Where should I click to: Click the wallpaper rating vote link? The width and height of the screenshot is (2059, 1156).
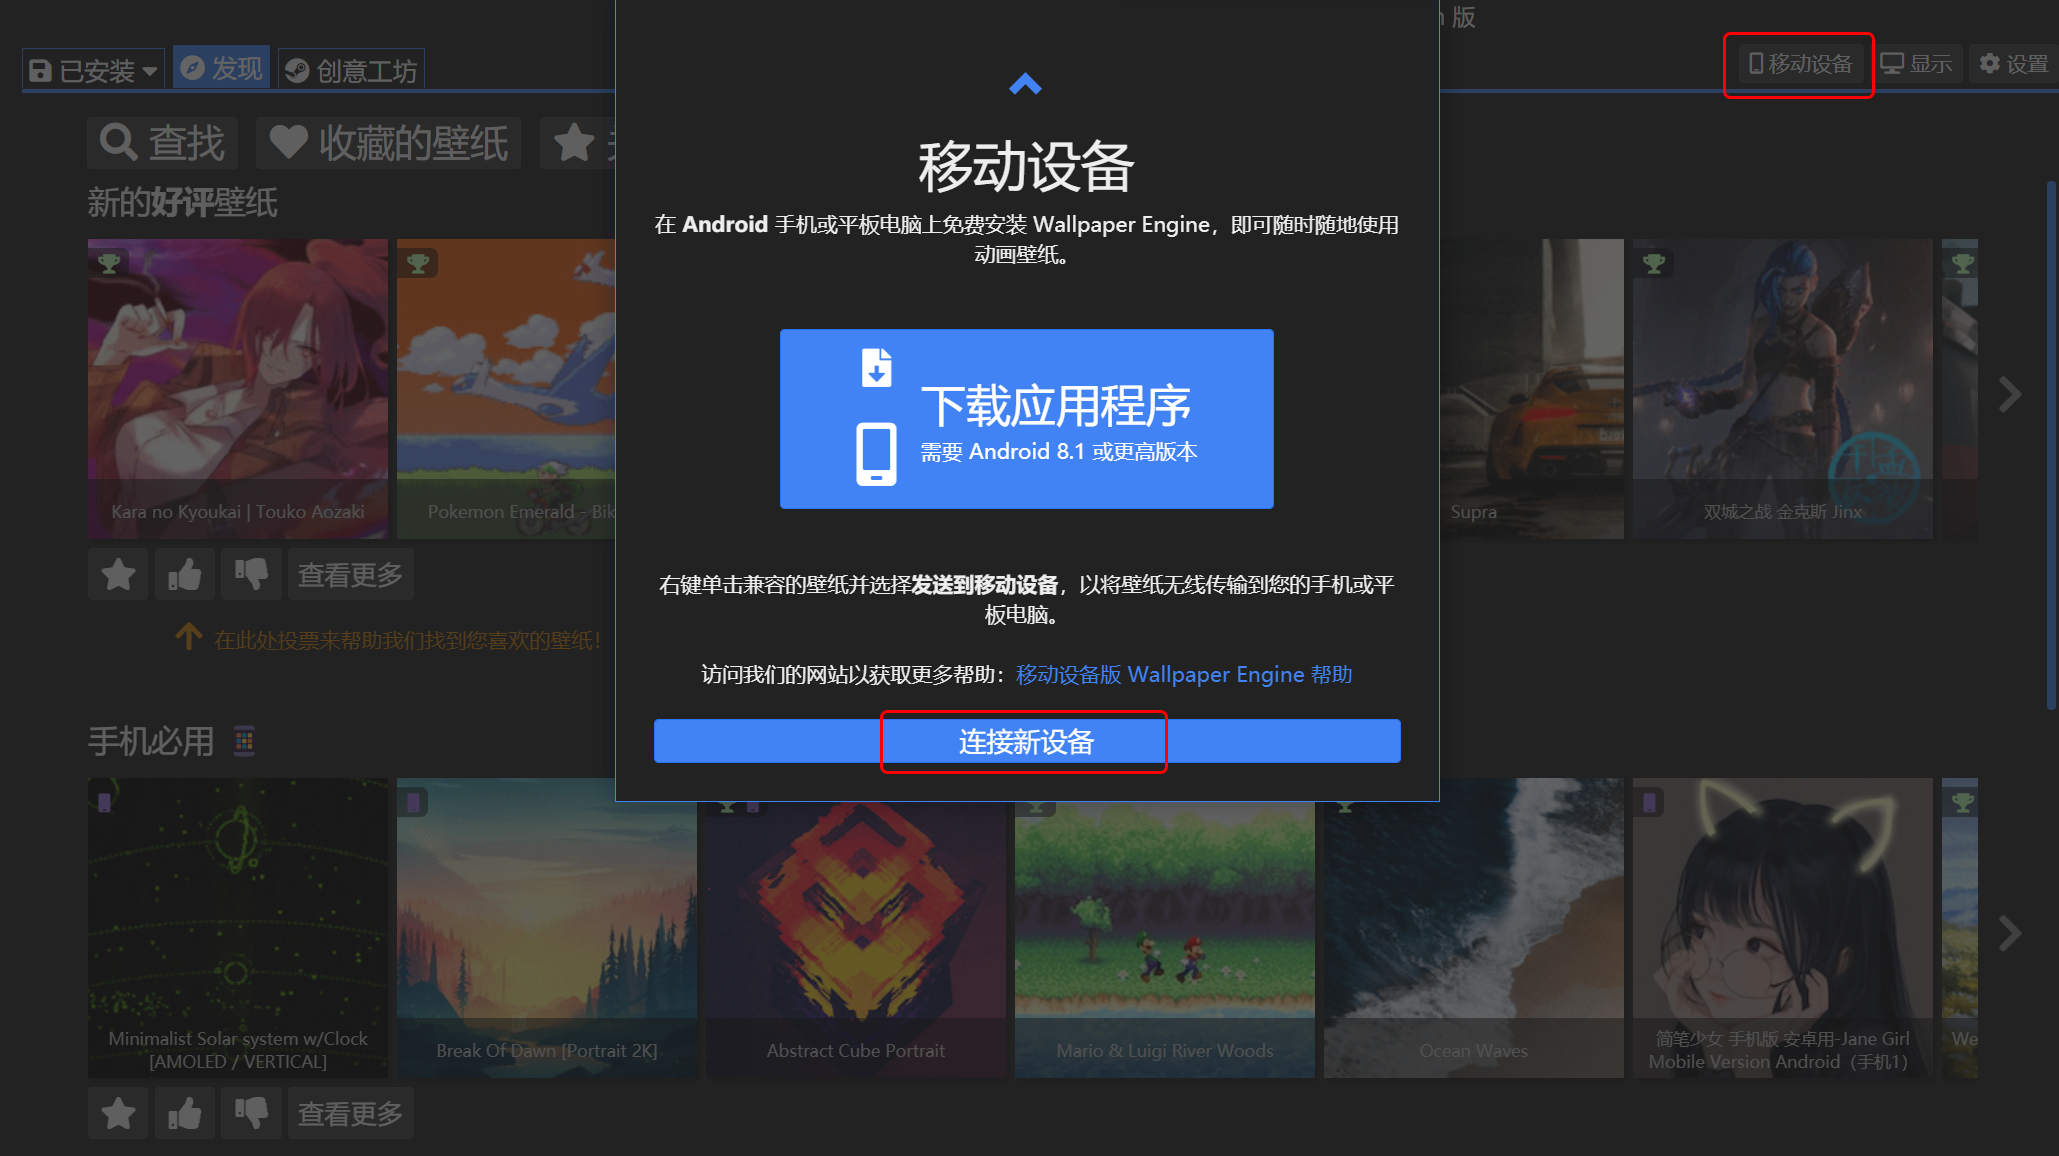click(x=407, y=638)
